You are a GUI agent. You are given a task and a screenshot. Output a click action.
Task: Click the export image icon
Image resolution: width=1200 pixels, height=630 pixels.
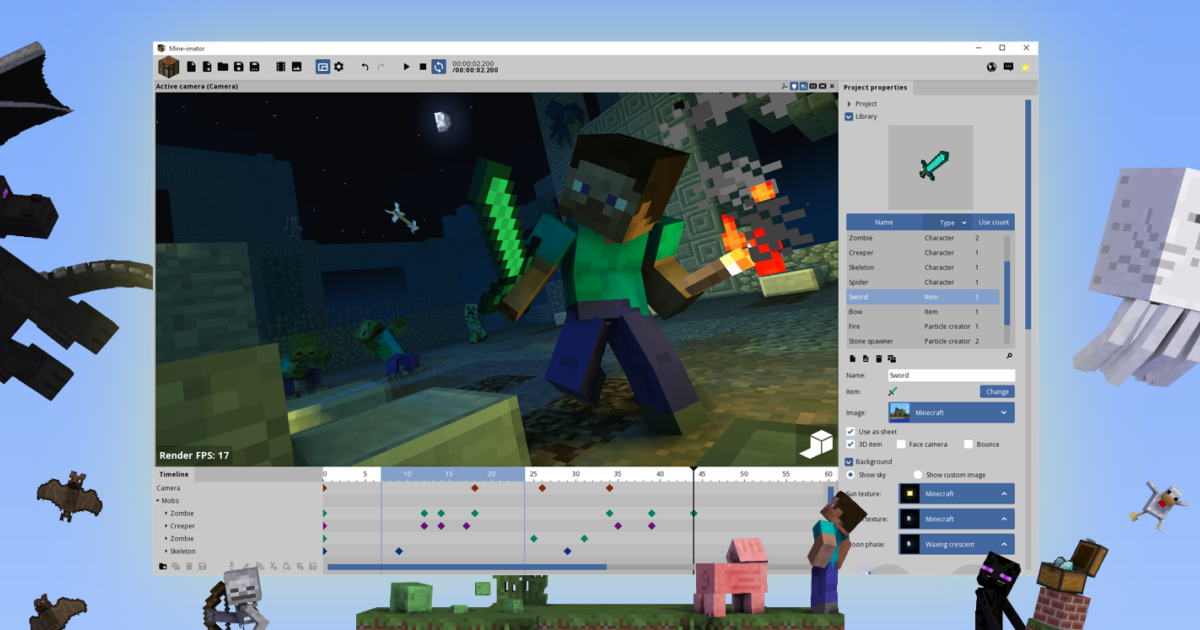point(297,67)
